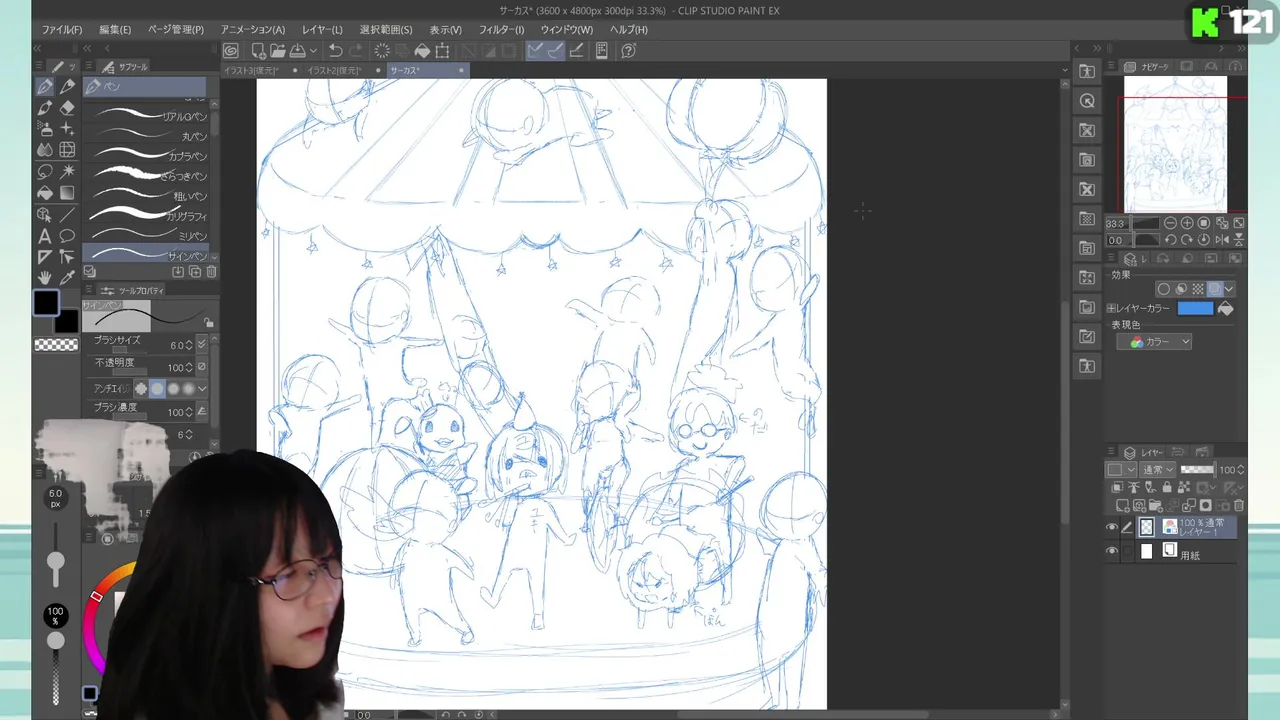Click the Scale and rotate transform icon

pos(442,51)
